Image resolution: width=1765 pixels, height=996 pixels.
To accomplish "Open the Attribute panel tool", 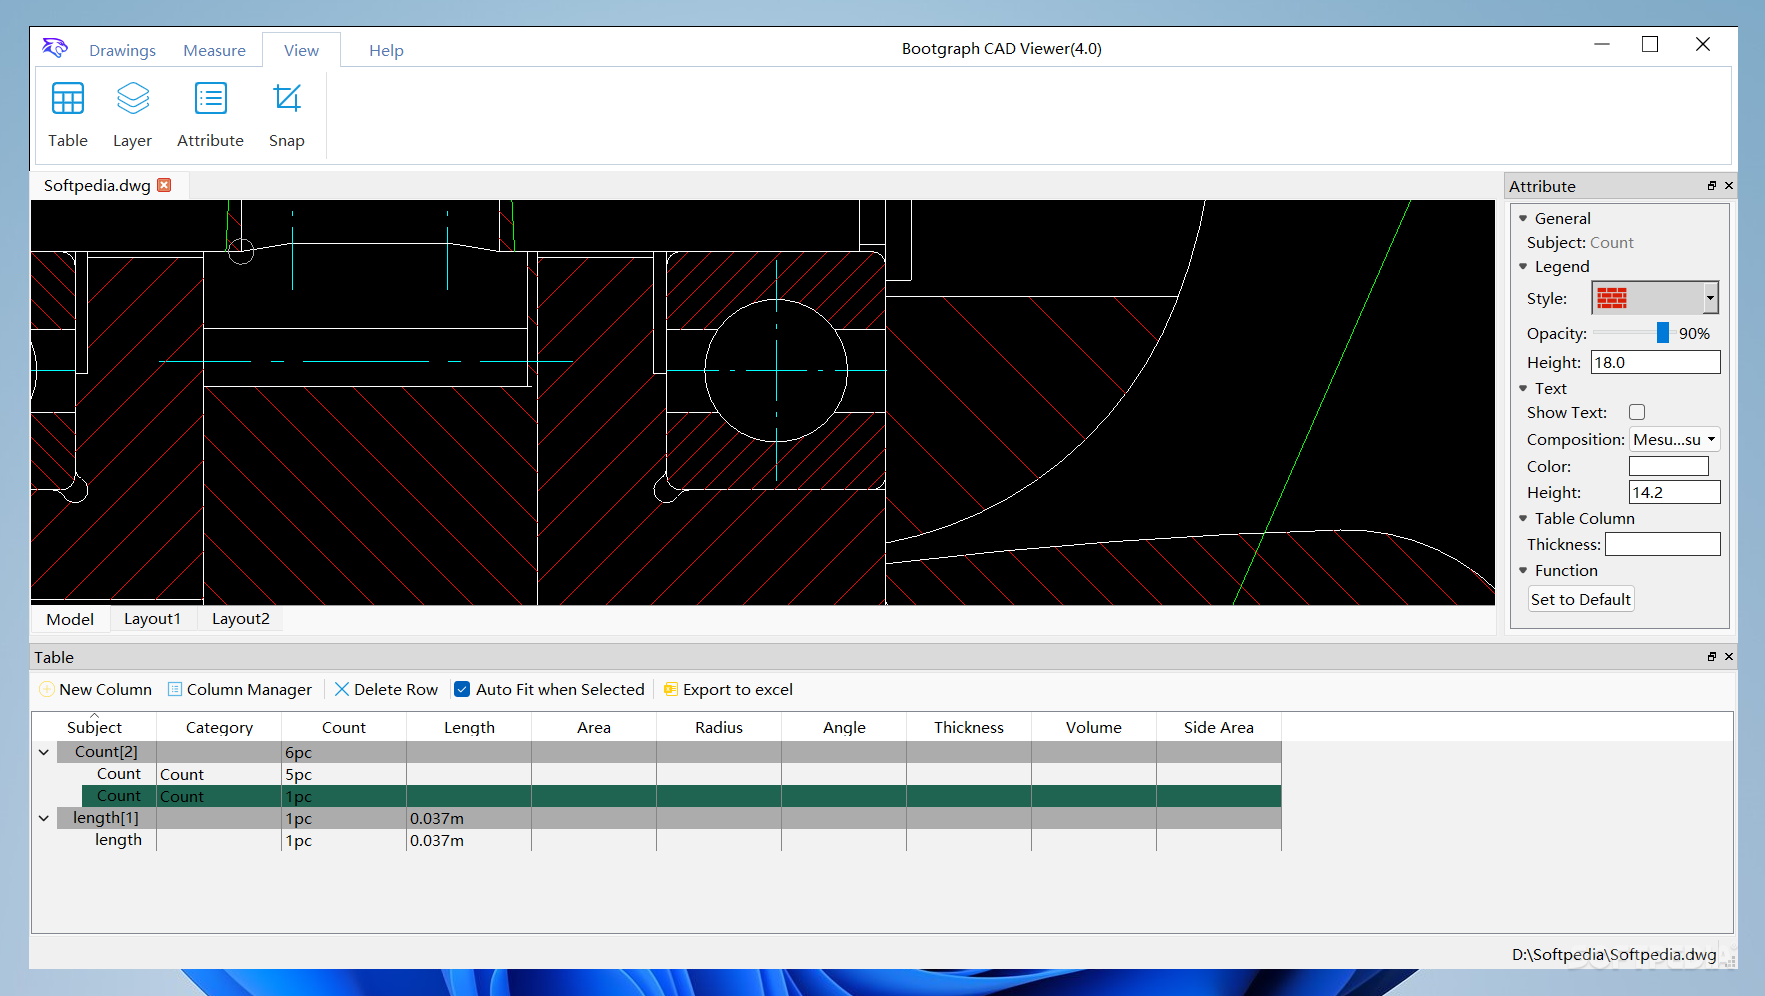I will [210, 115].
